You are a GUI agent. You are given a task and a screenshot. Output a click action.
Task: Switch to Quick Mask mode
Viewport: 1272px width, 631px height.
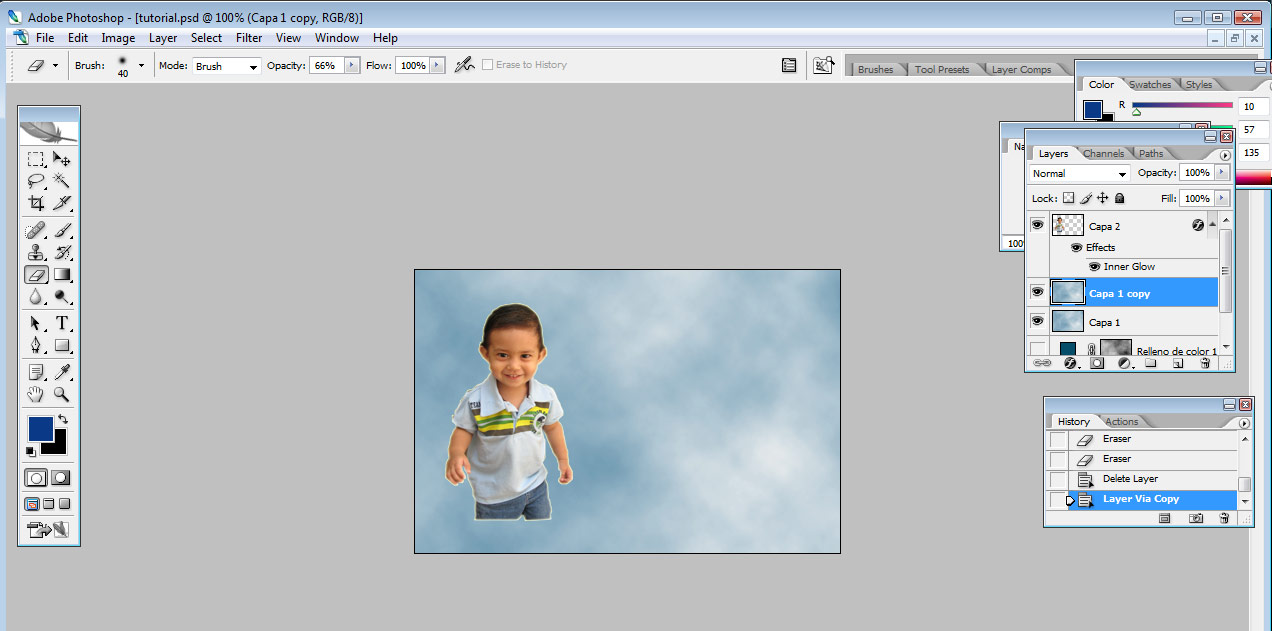pyautogui.click(x=61, y=478)
